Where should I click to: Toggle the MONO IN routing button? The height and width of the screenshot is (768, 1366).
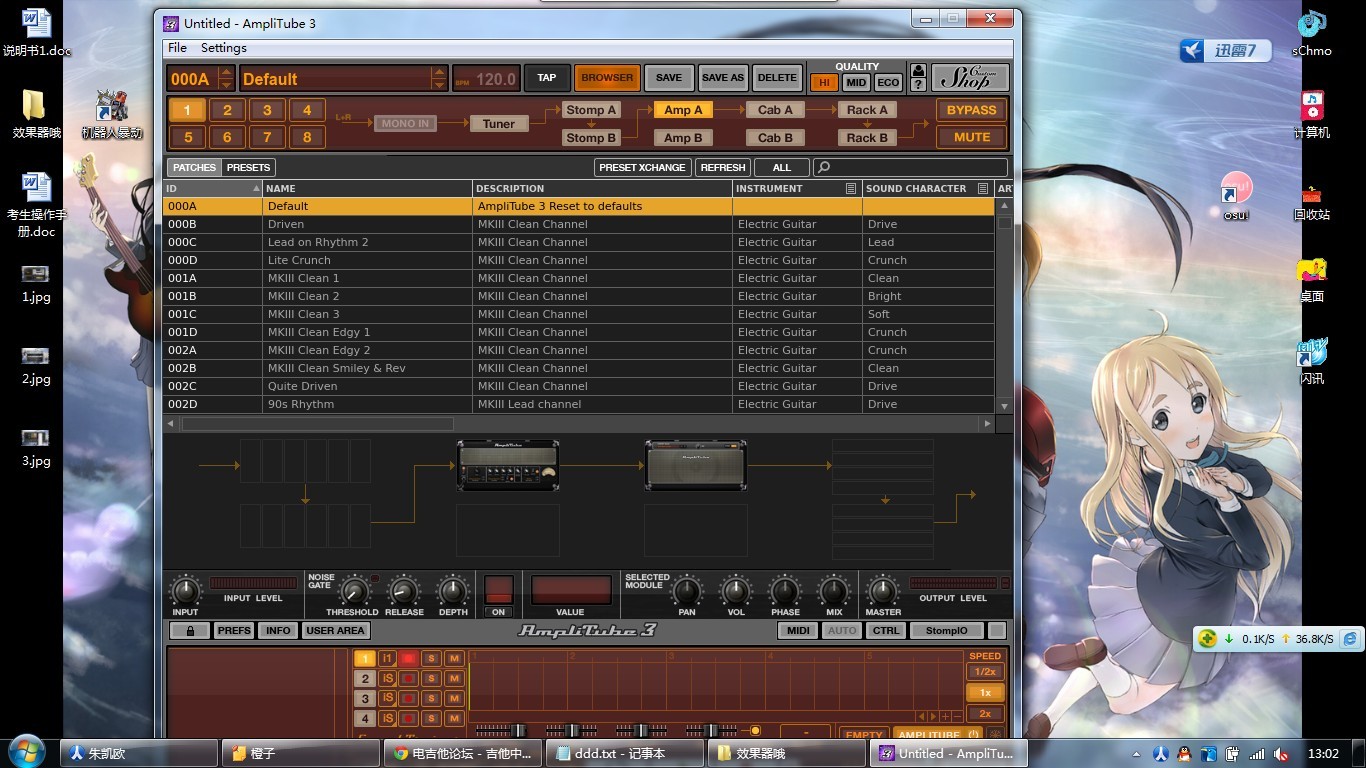click(x=405, y=124)
